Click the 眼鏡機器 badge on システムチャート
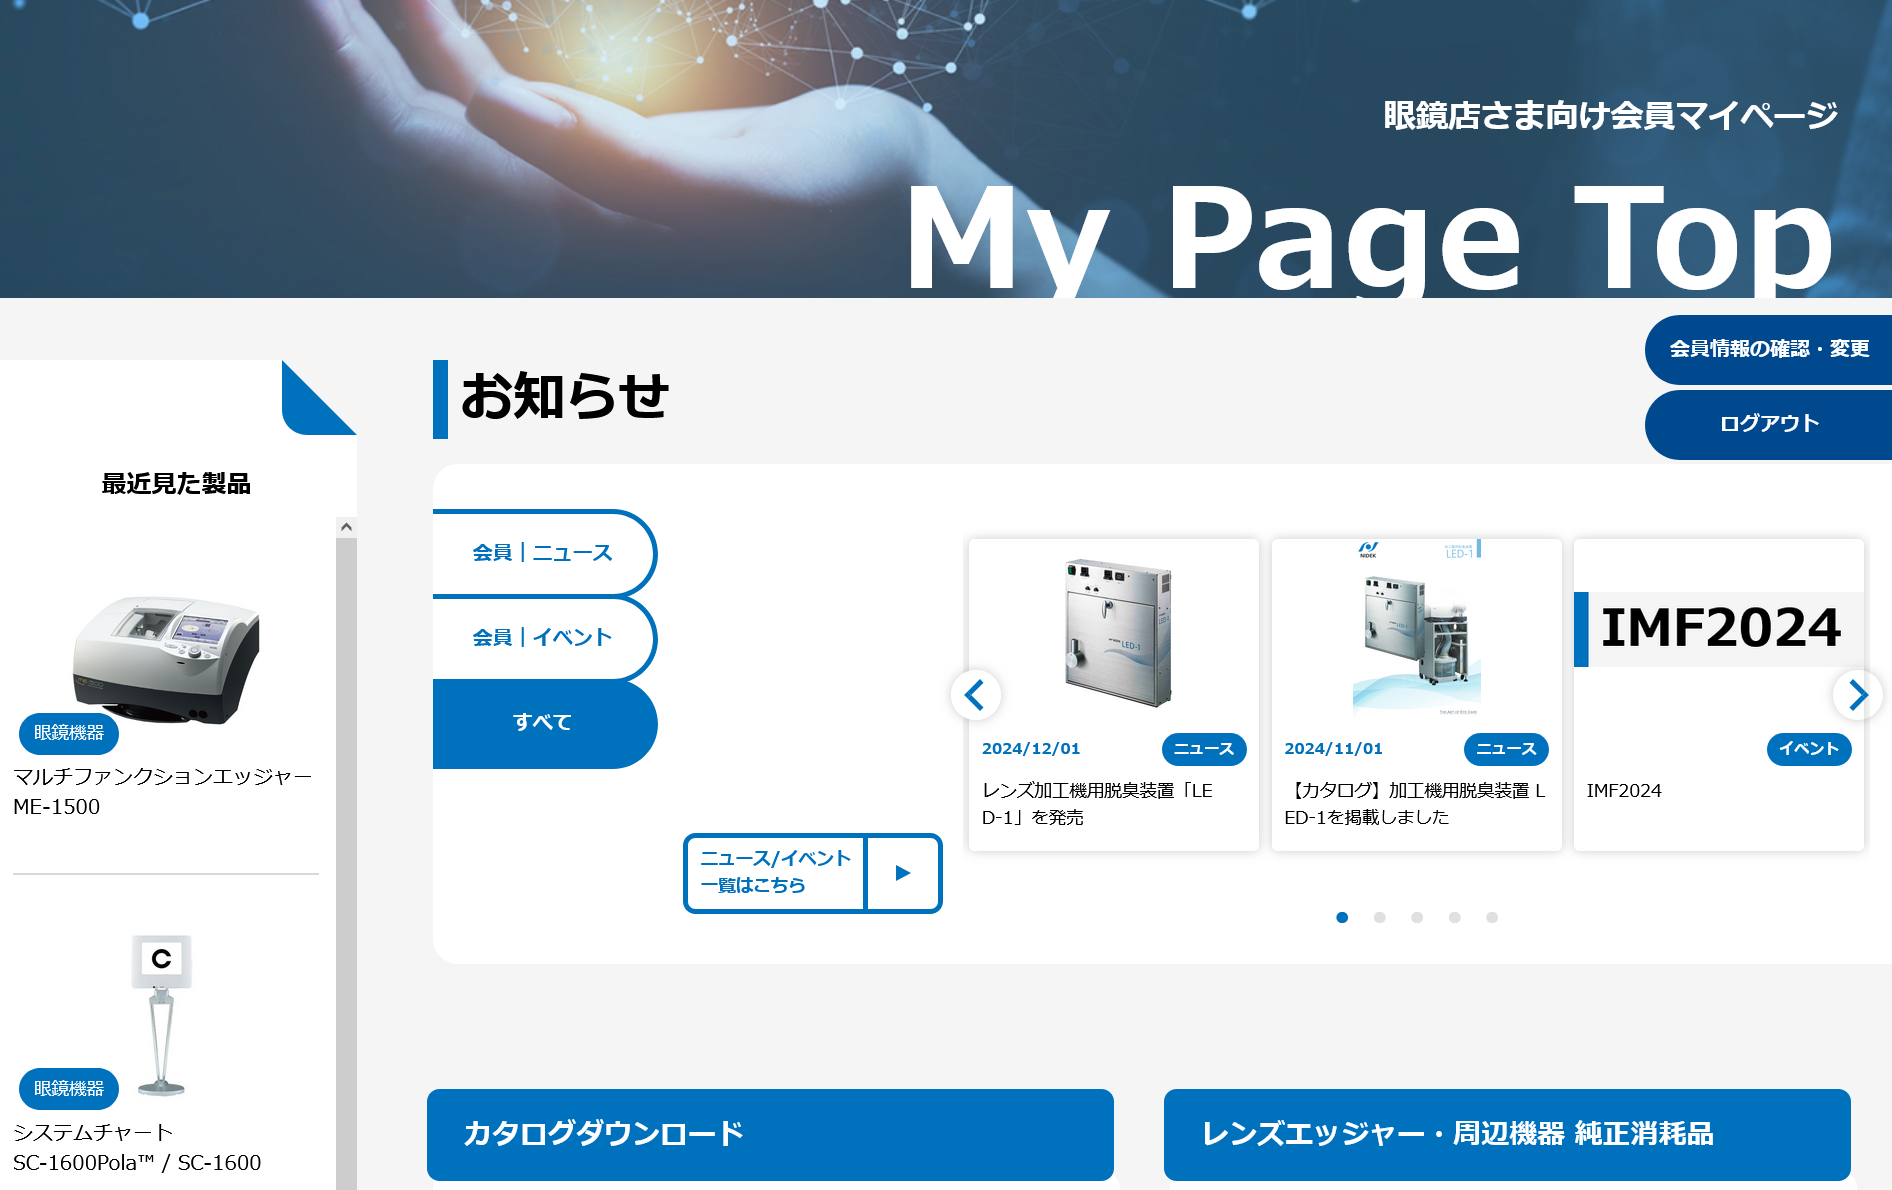 point(69,1089)
